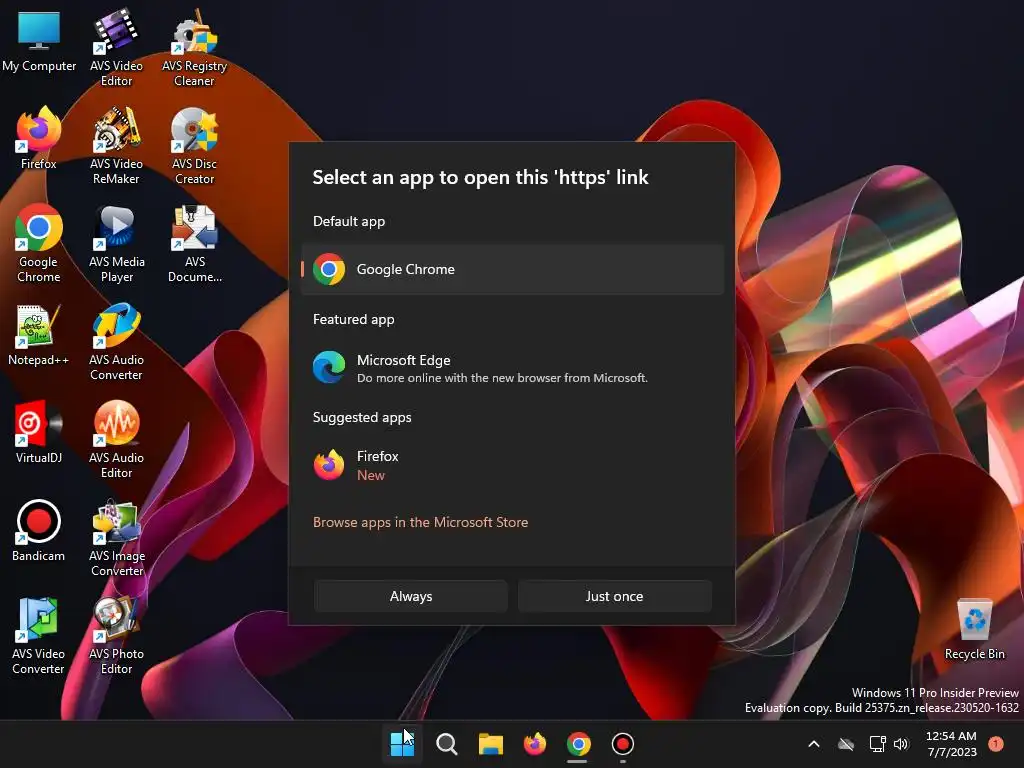Select the AVS Image Converter shortcut
This screenshot has height=768, width=1024.
pos(116,539)
